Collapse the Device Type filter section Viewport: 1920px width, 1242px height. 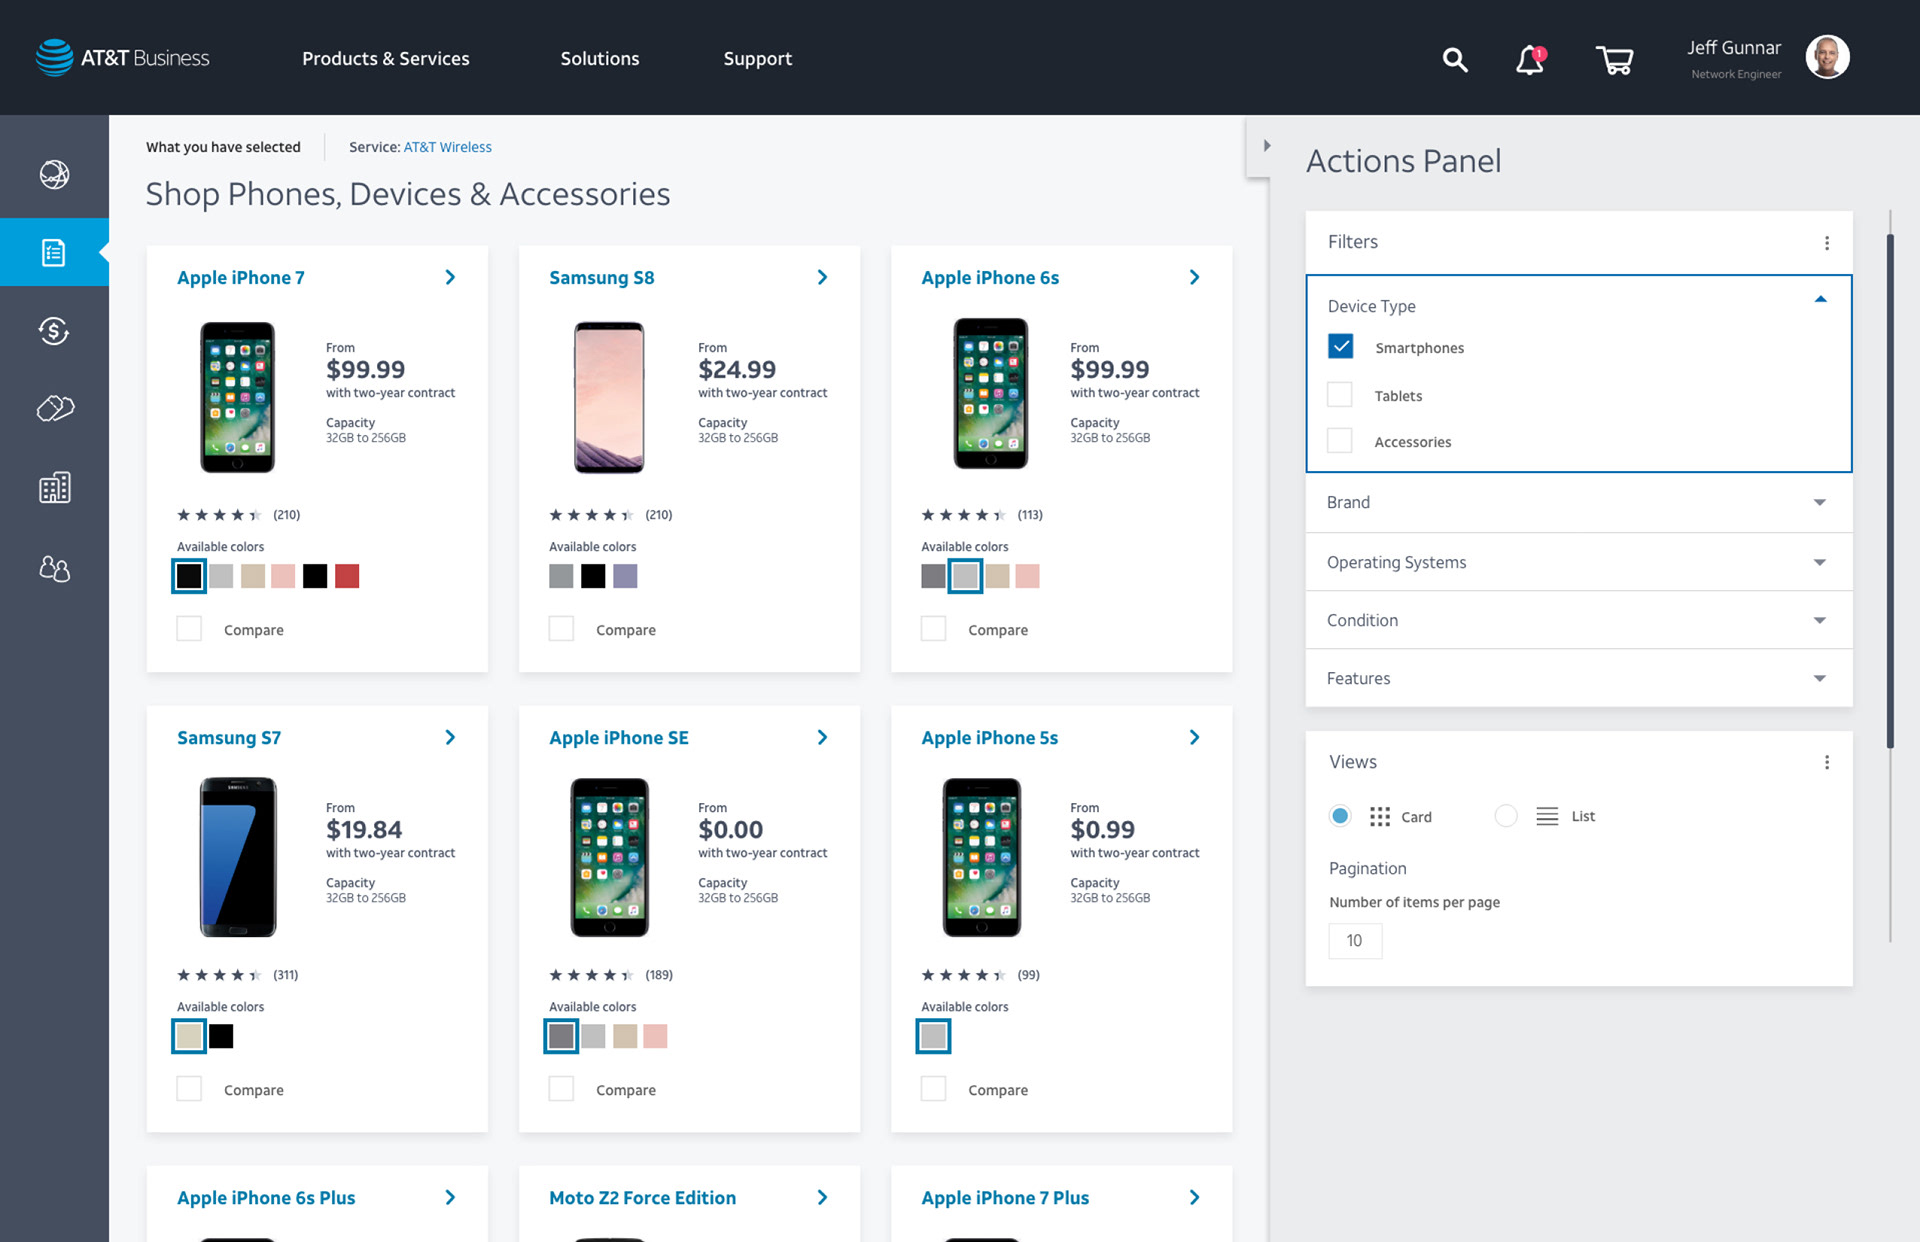pyautogui.click(x=1820, y=299)
